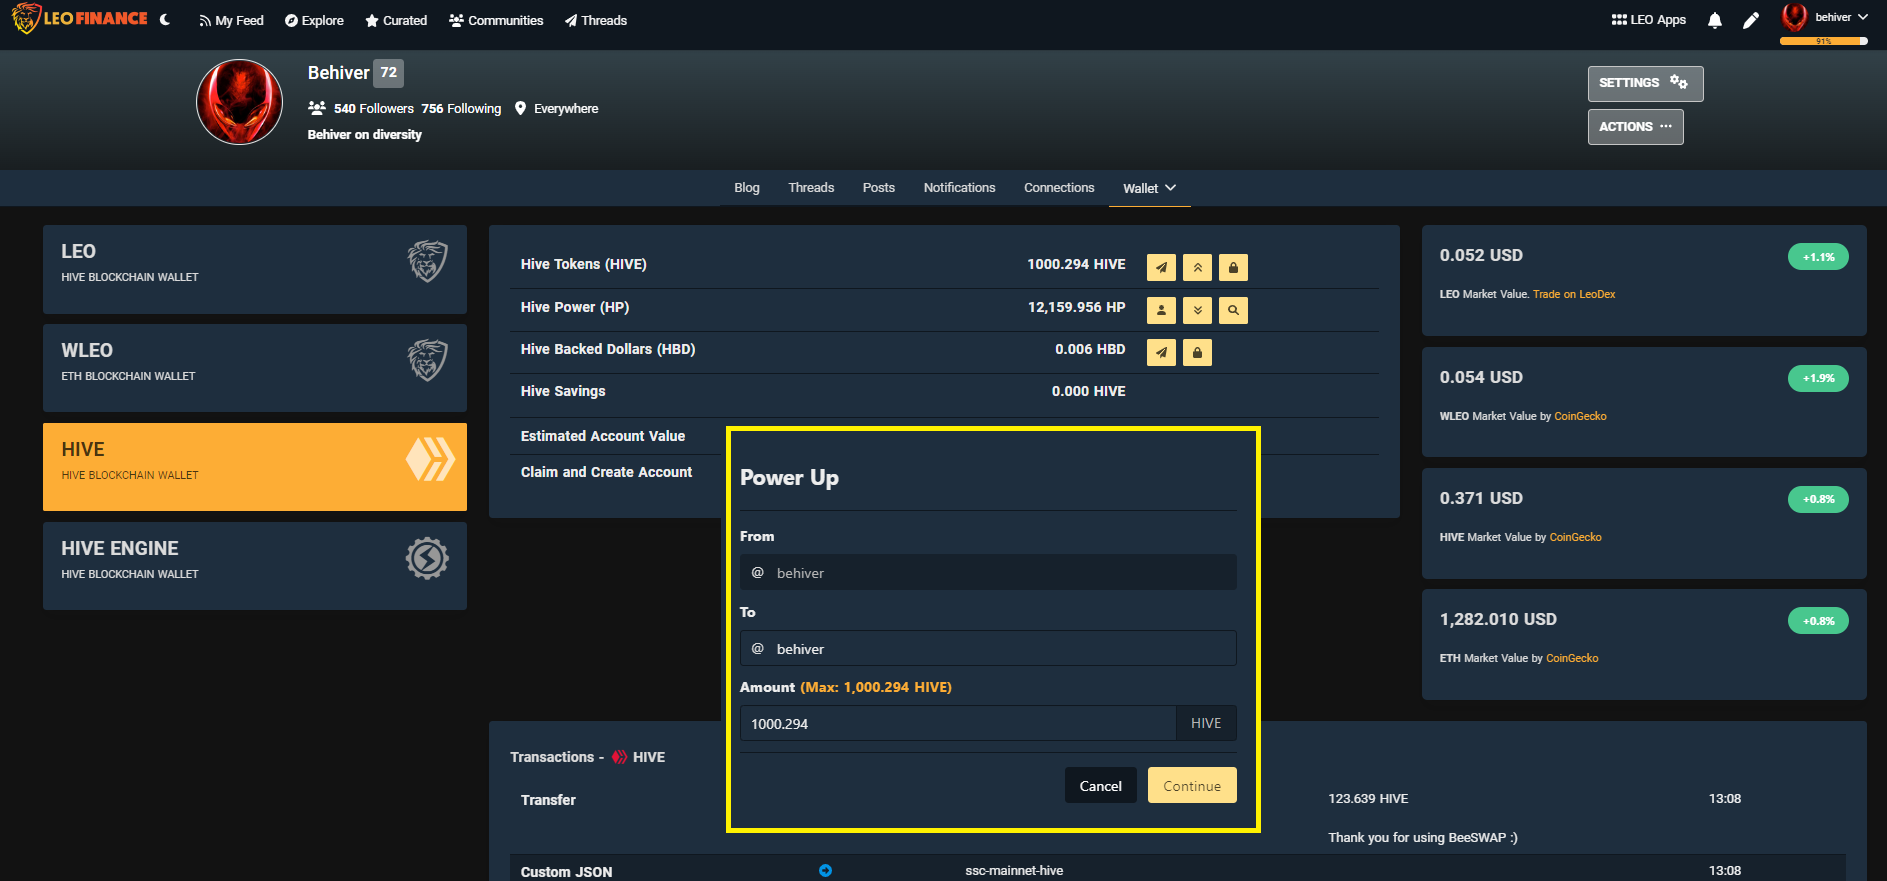The width and height of the screenshot is (1887, 881).
Task: Select the HIVE ENGINE wallet card
Action: (x=255, y=566)
